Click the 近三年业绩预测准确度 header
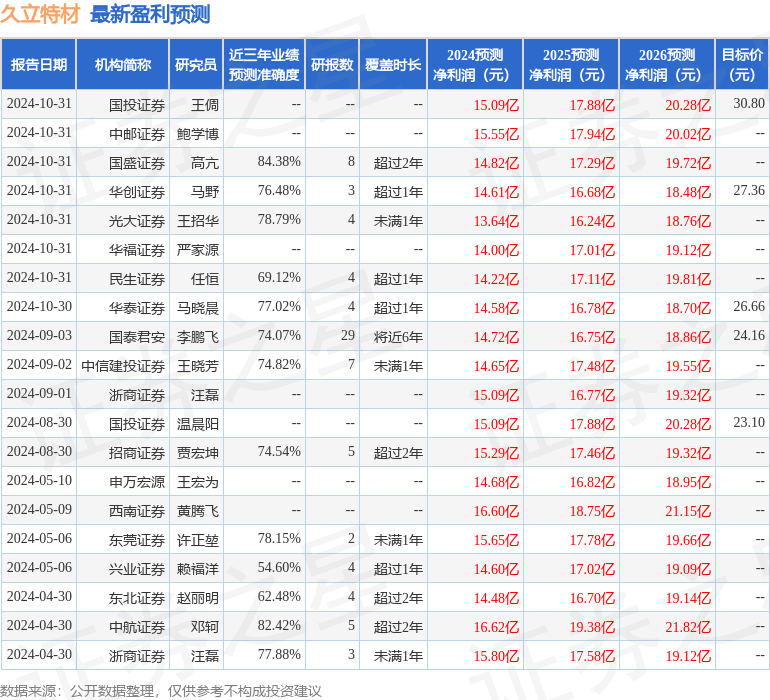 264,65
